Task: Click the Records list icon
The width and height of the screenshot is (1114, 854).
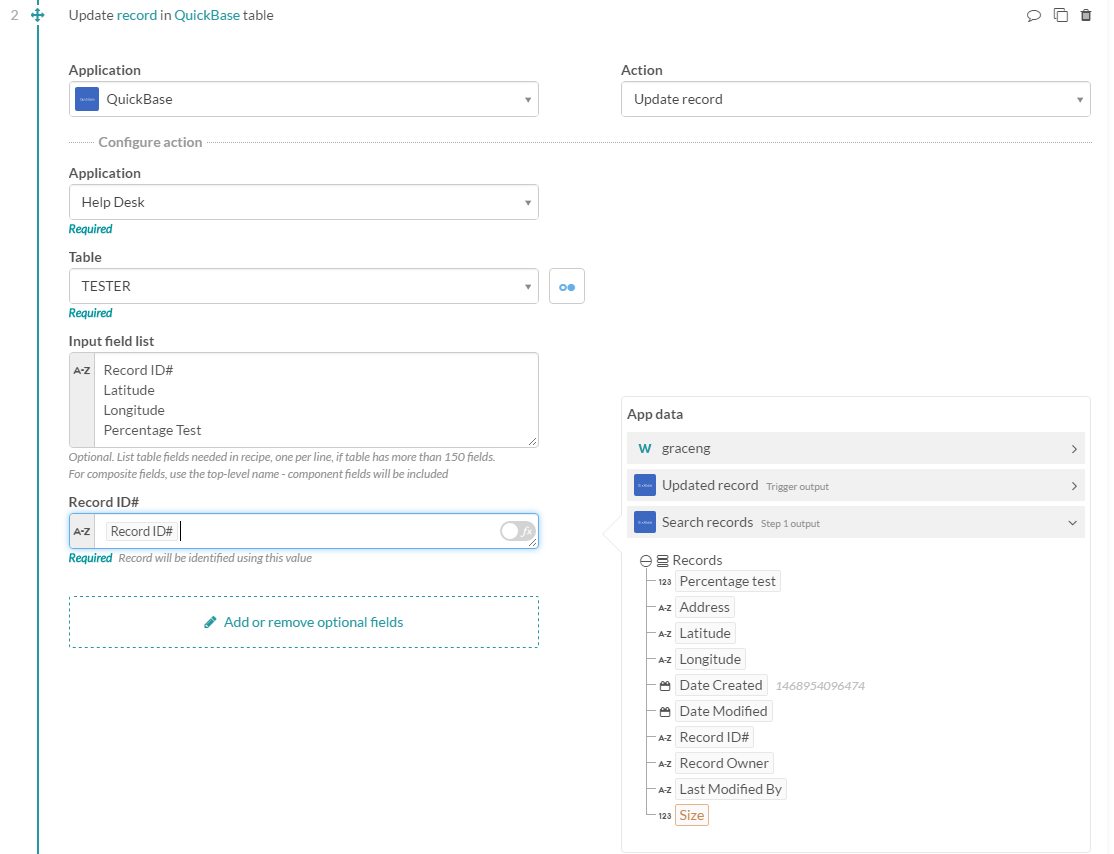Action: tap(662, 561)
